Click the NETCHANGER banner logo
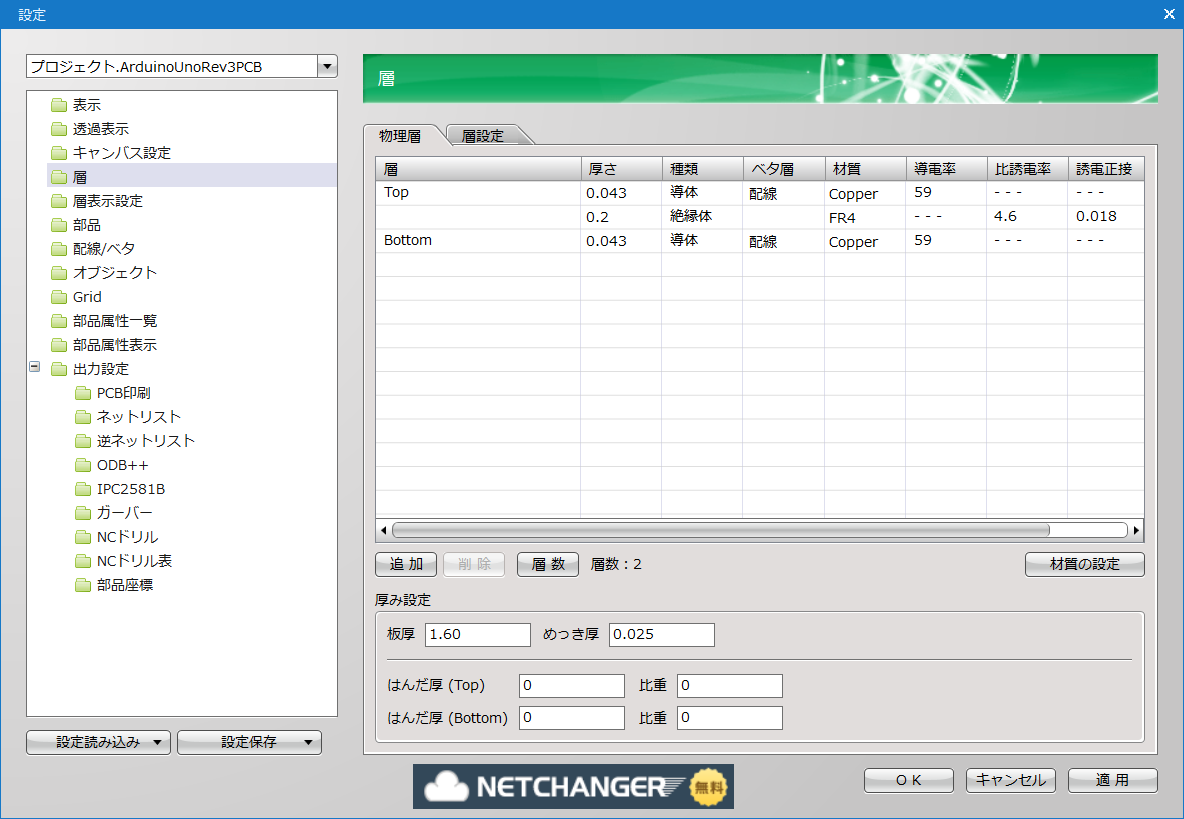Image resolution: width=1184 pixels, height=819 pixels. click(x=573, y=786)
